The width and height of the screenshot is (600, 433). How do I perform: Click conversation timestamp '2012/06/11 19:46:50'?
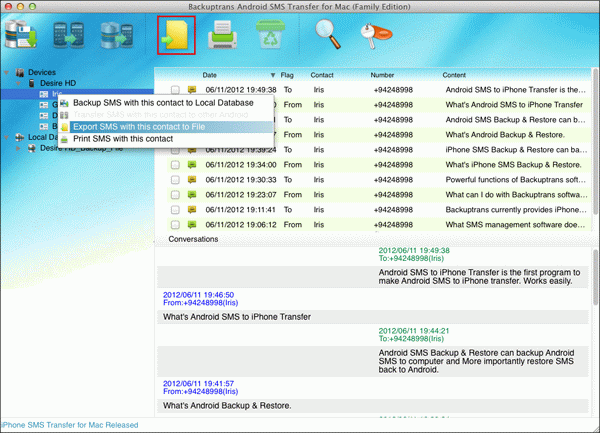(198, 295)
